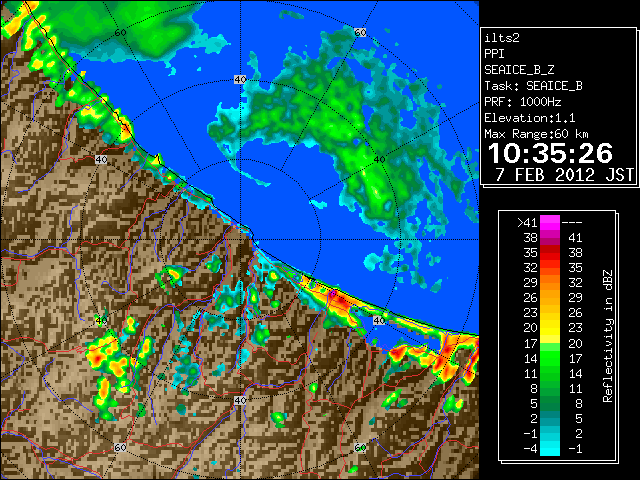The image size is (640, 480).
Task: Pick the cyan legend band beside "-4"
Action: [550, 449]
